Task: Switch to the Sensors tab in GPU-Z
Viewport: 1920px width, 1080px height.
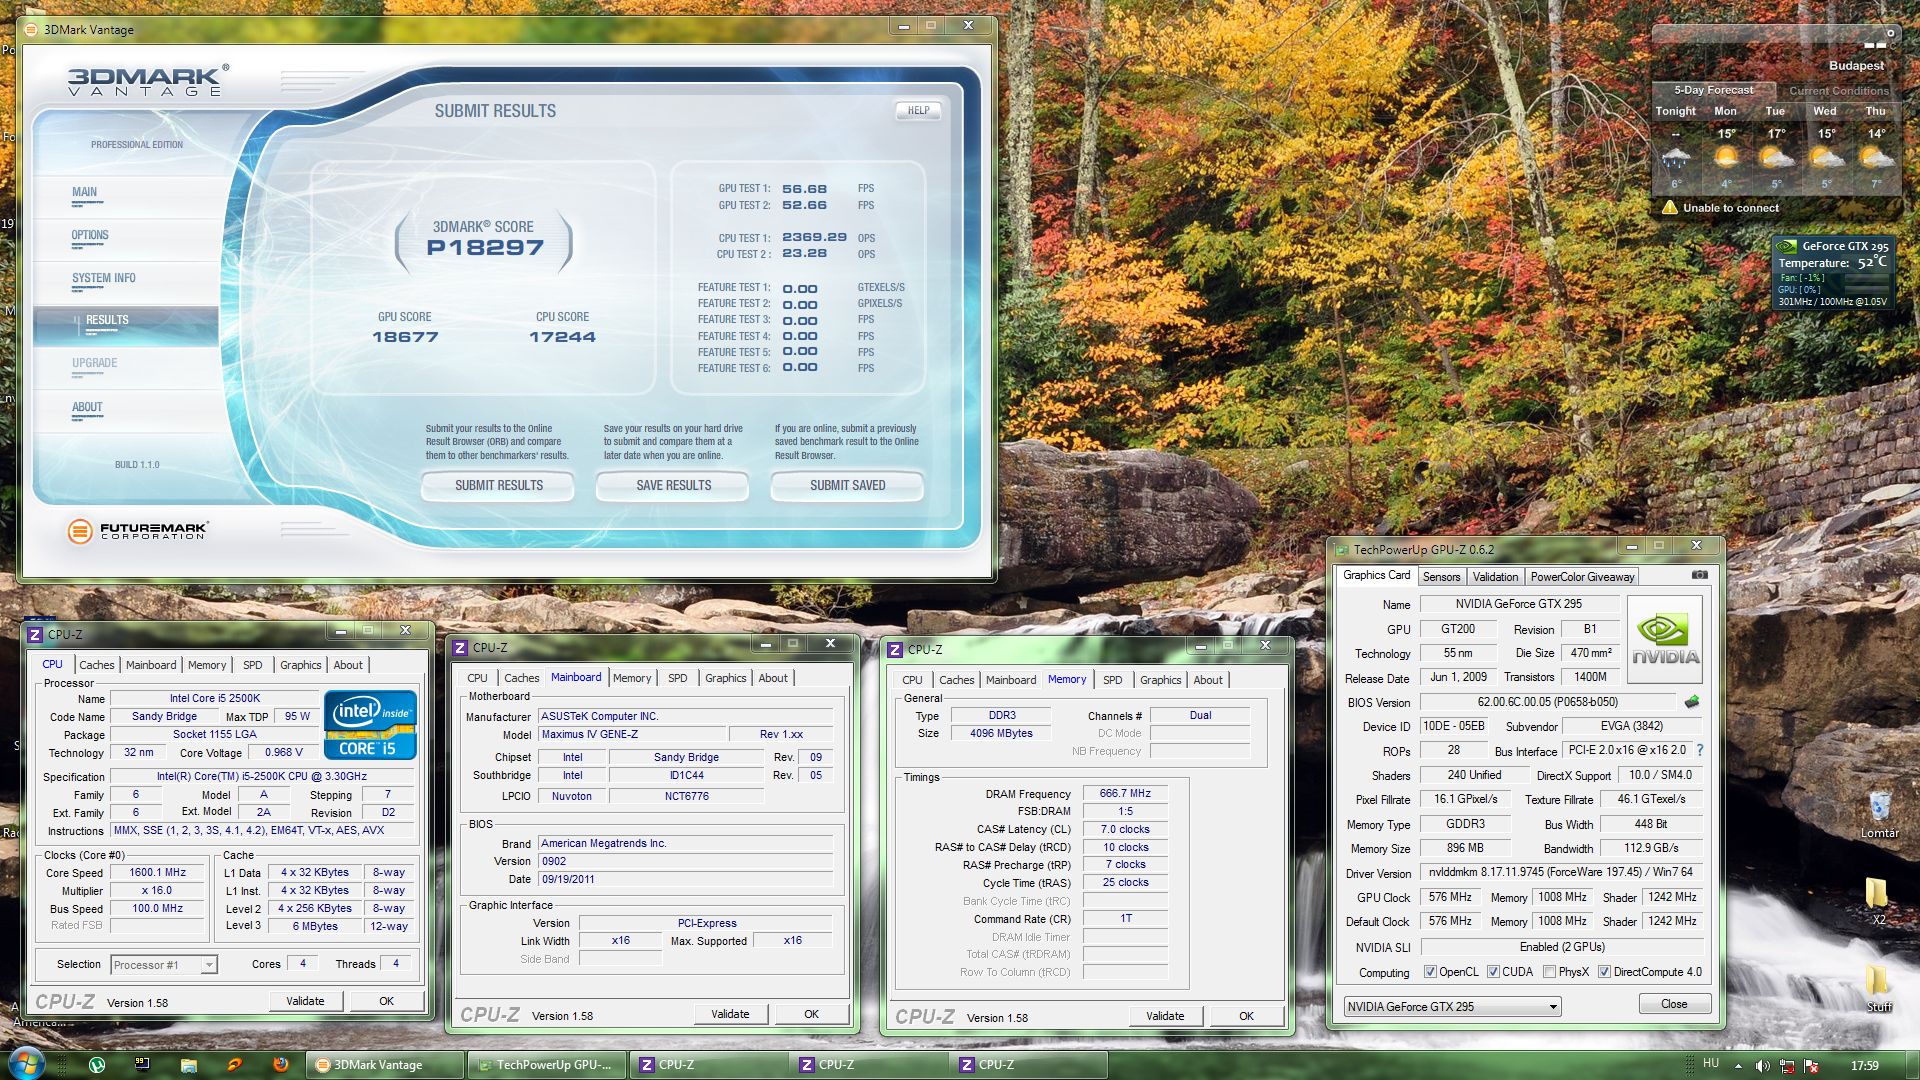Action: click(x=1441, y=577)
